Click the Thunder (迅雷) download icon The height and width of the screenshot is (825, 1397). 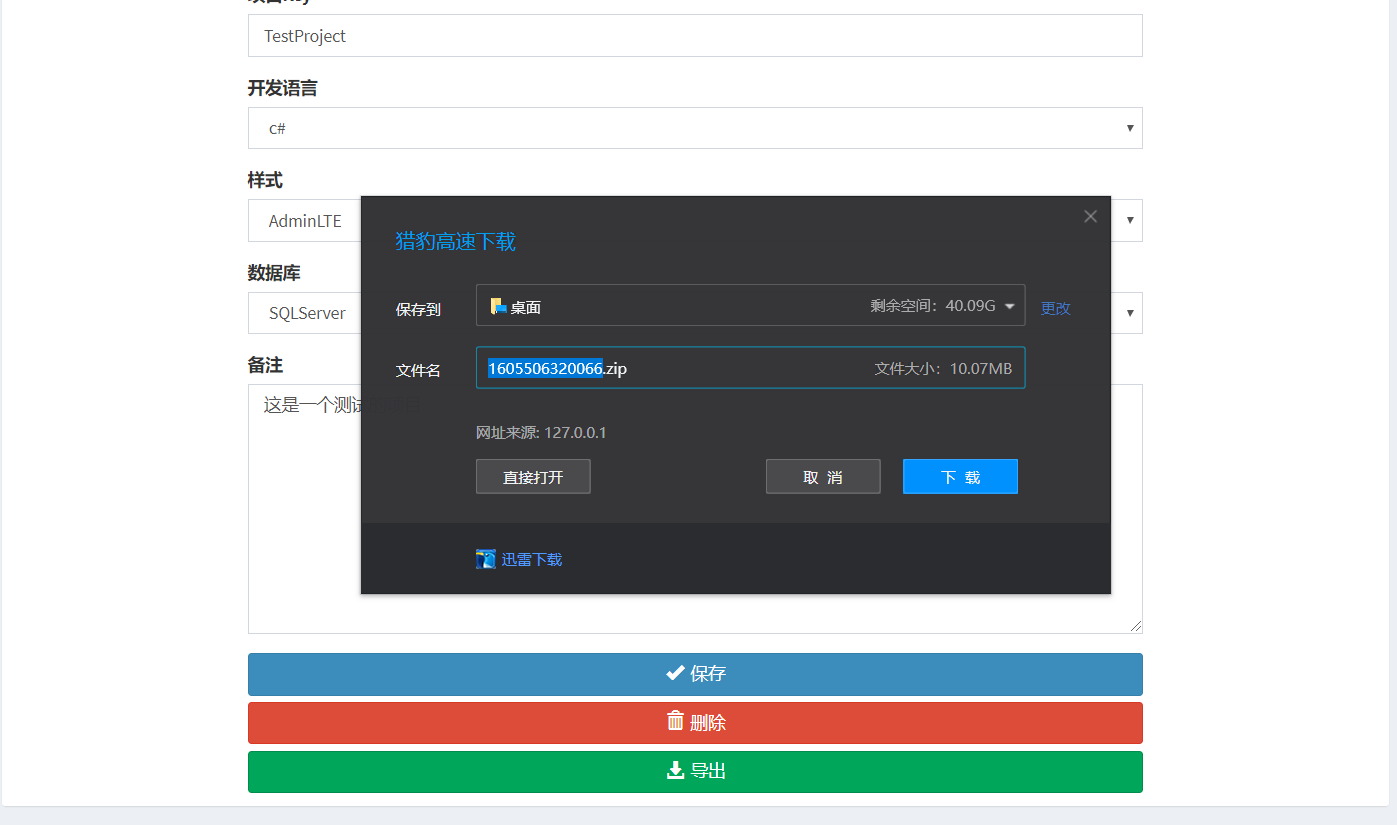(x=486, y=559)
